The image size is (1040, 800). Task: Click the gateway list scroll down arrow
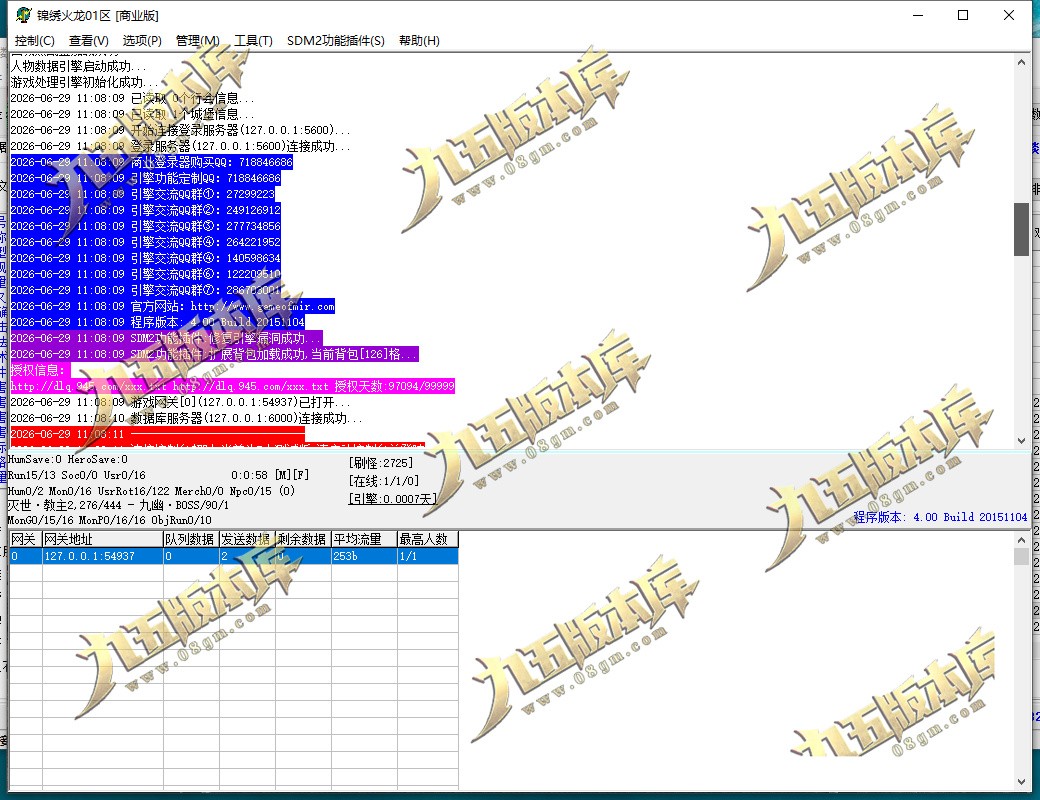1021,782
